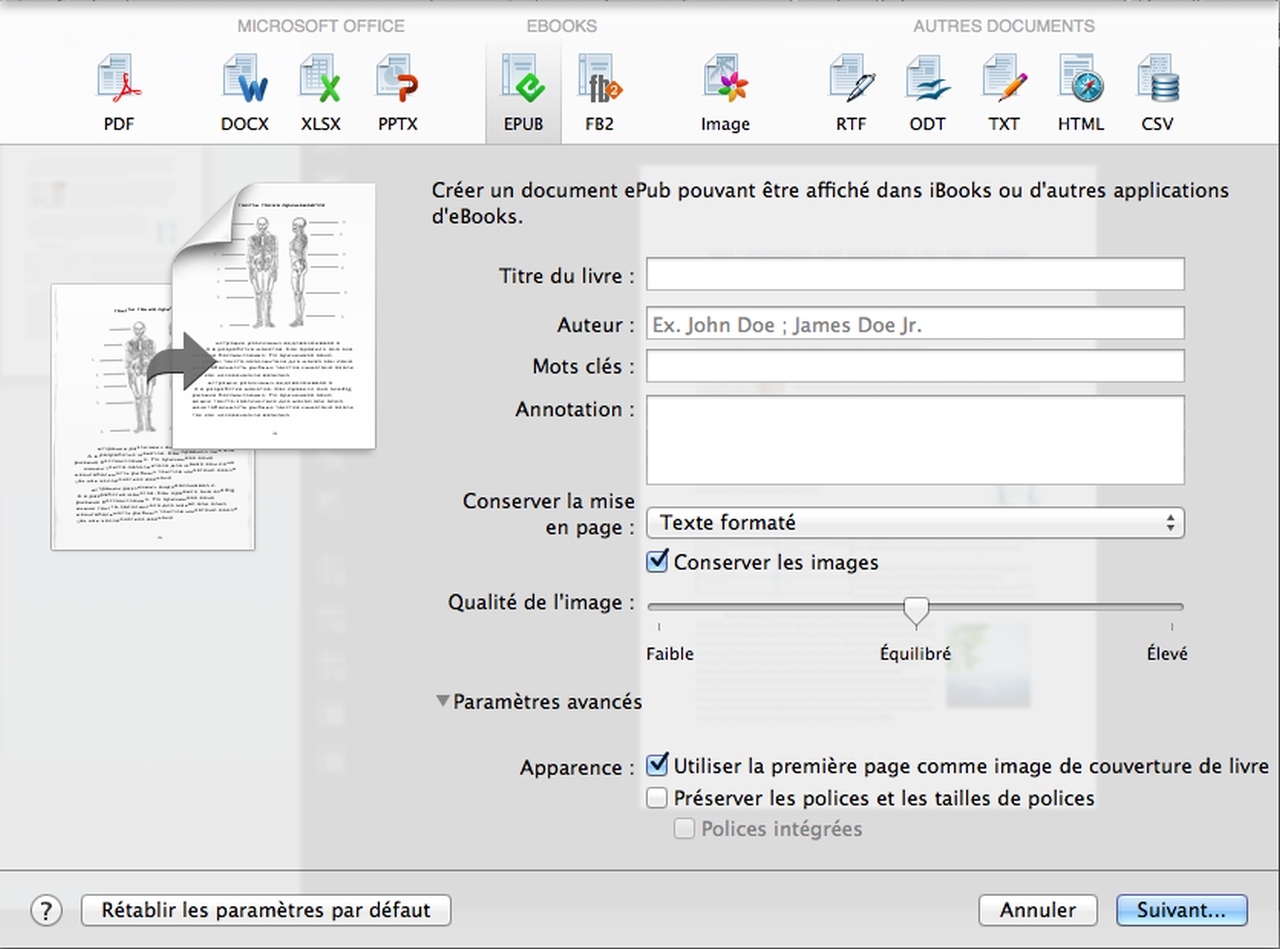Pick the PPTX presentation format icon
The image size is (1280, 949).
pos(398,92)
